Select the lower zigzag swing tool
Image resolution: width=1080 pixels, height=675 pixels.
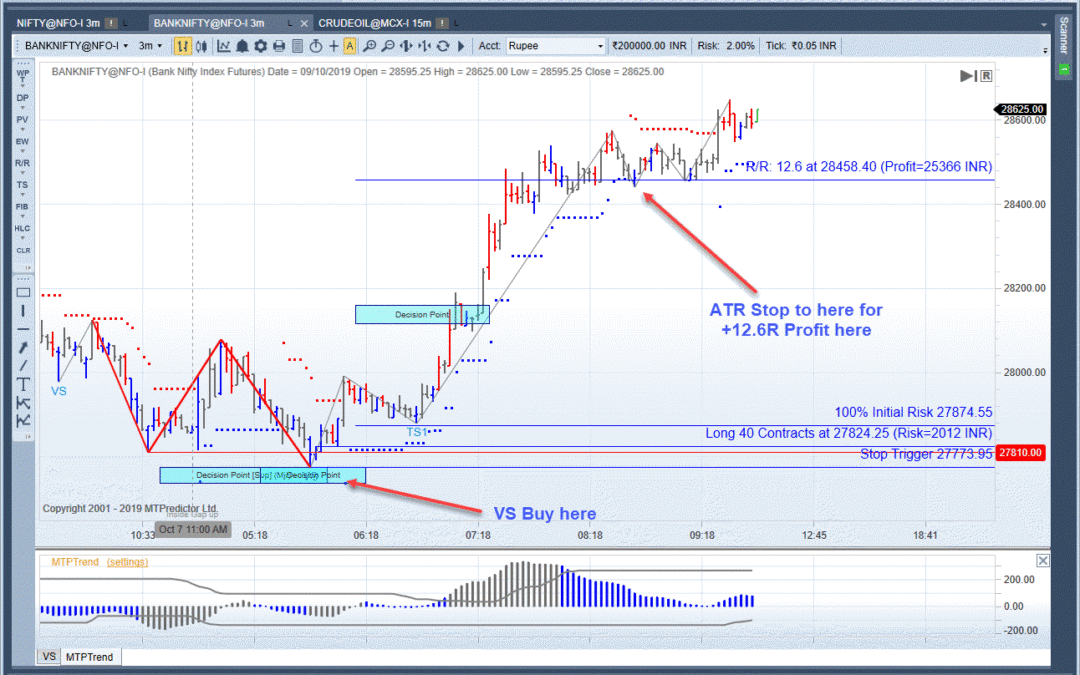23,420
